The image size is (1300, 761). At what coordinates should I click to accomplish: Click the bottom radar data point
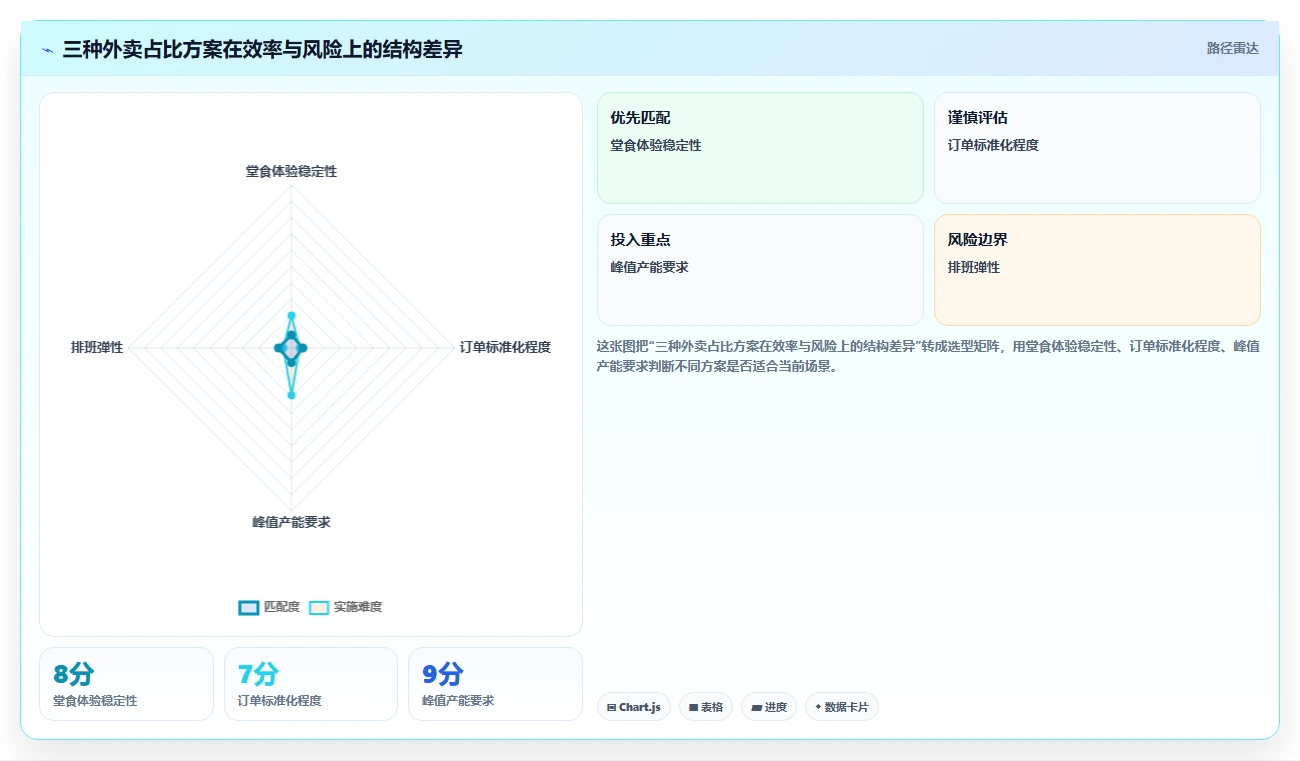point(291,395)
